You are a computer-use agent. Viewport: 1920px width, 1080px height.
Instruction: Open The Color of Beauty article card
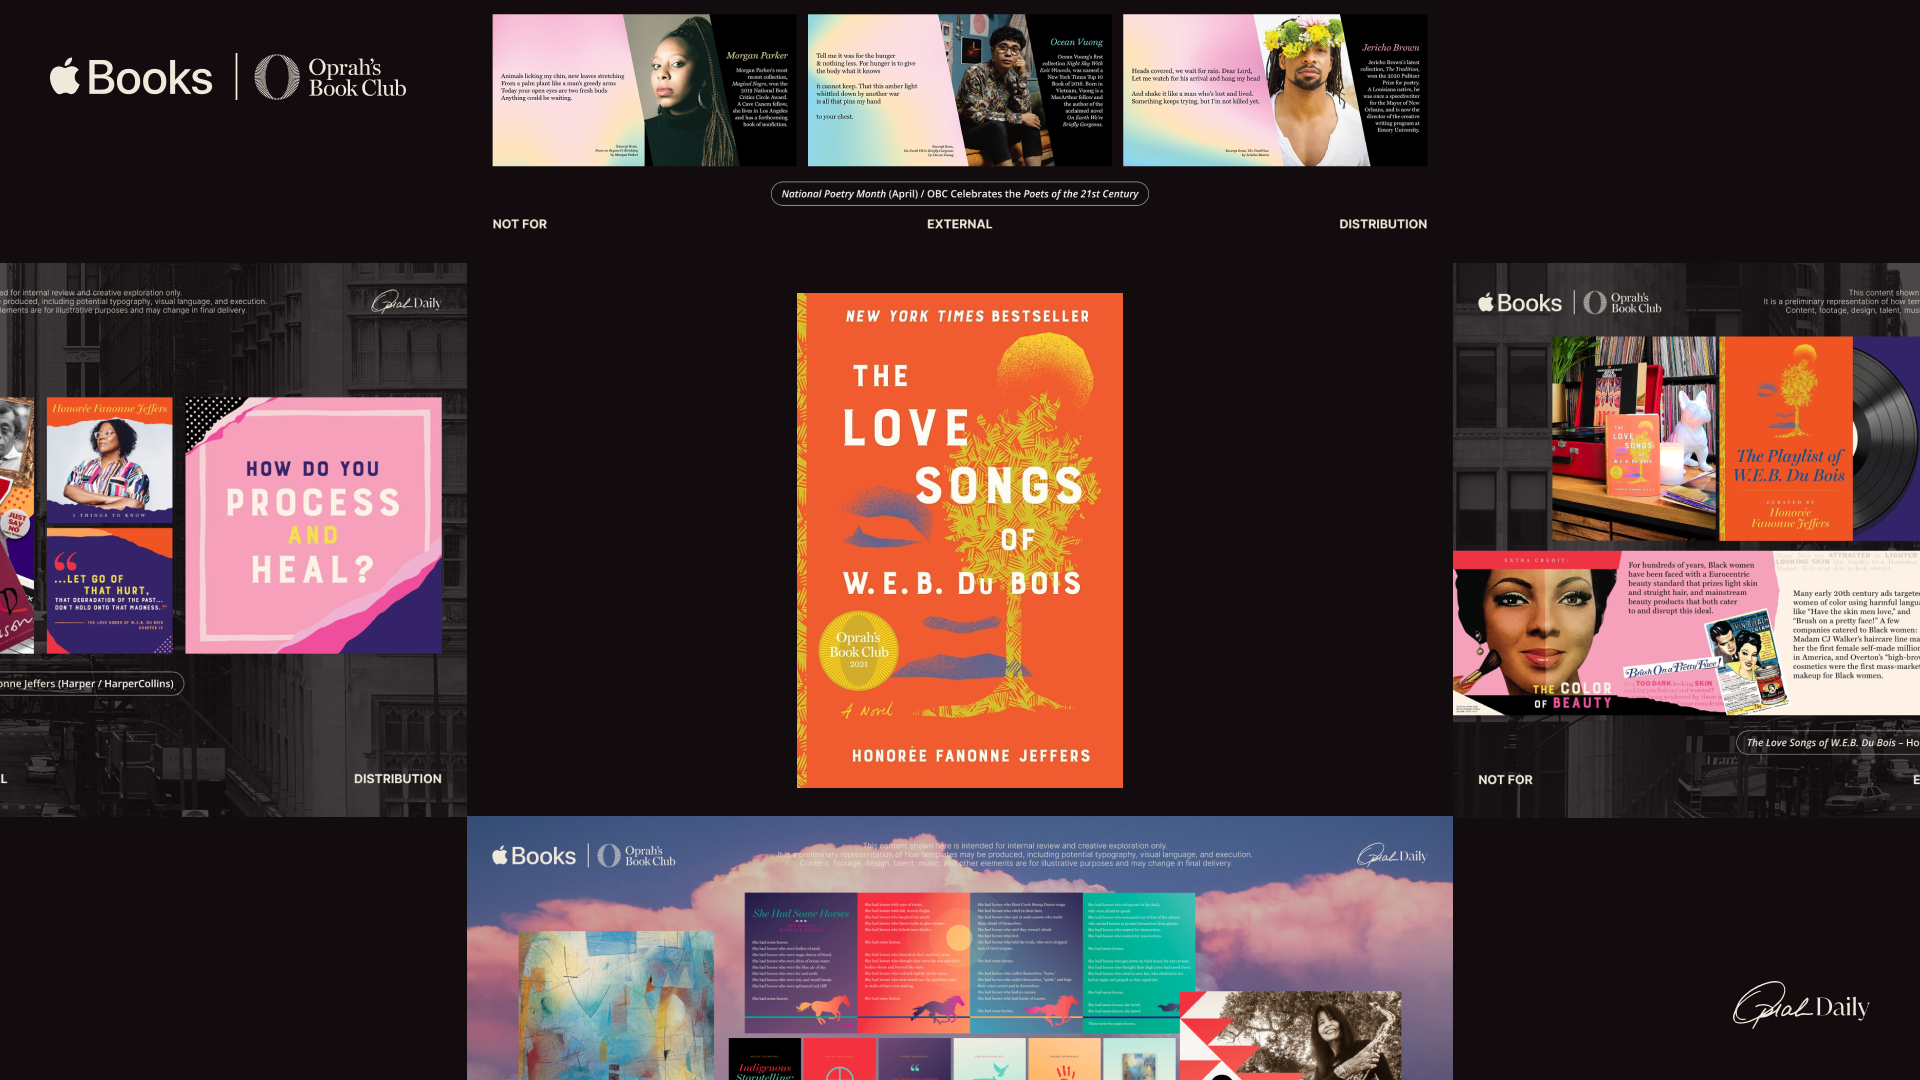click(x=1686, y=633)
